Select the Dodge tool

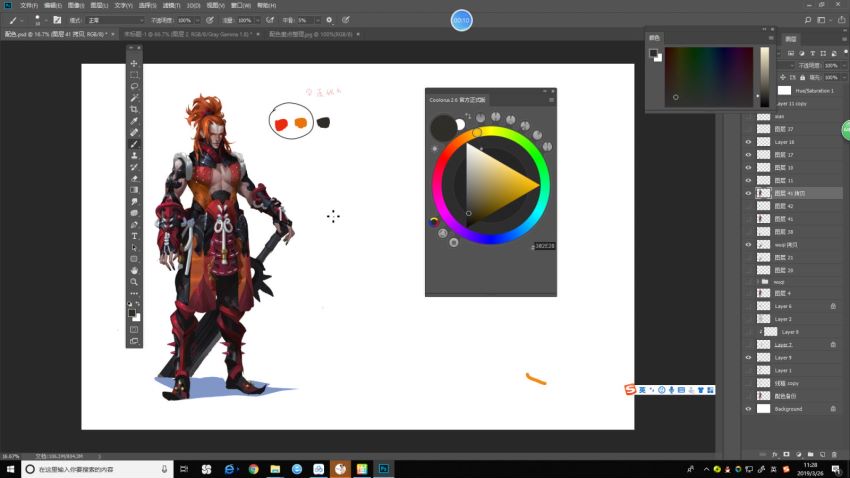[x=134, y=213]
